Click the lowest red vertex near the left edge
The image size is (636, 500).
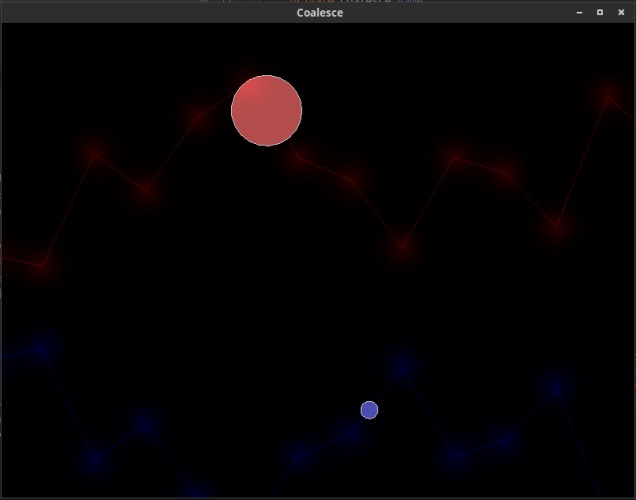point(43,266)
